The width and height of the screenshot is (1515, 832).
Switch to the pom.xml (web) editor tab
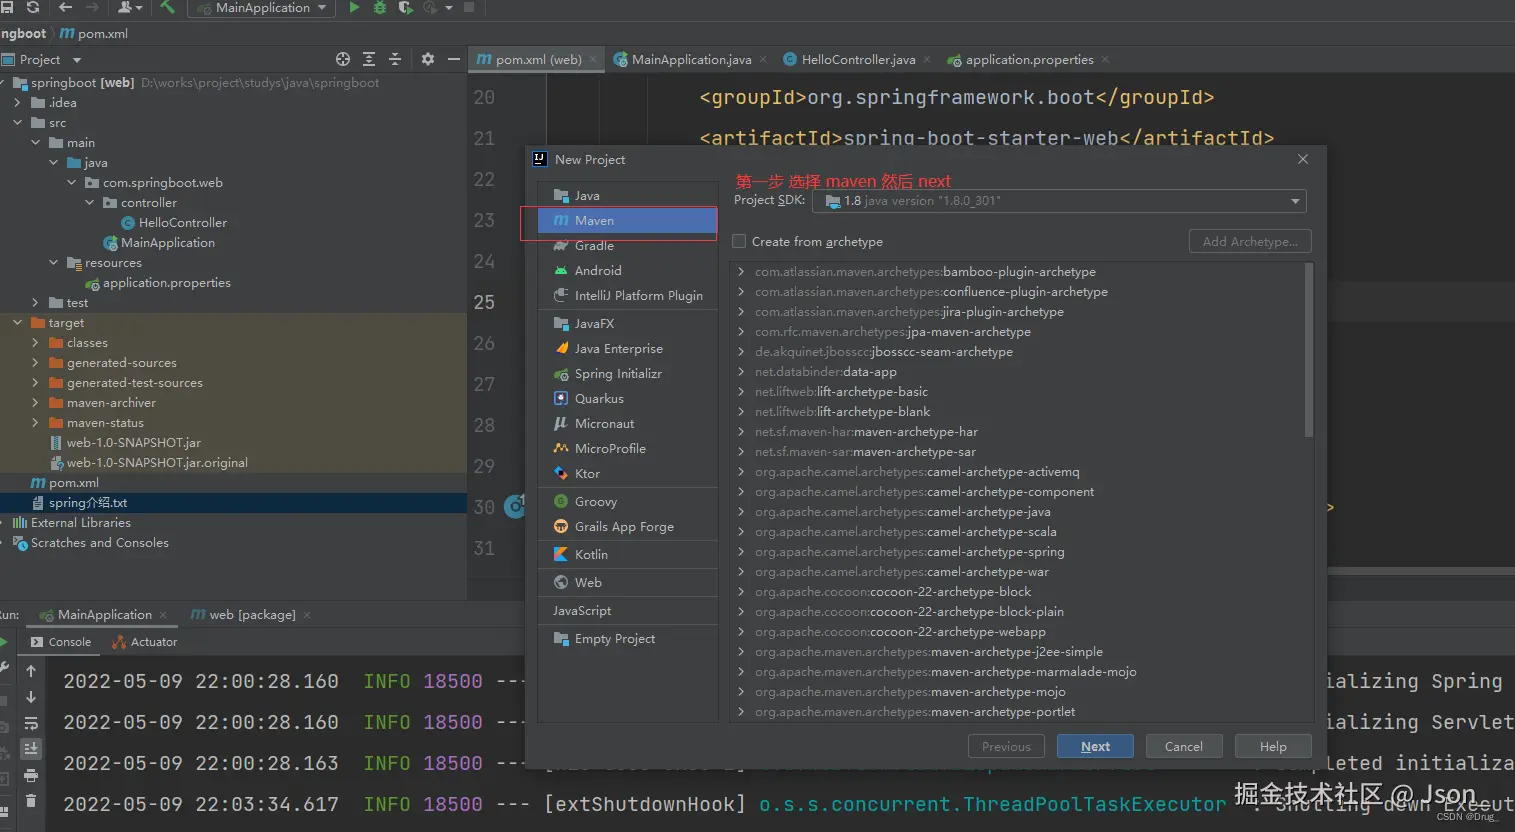pos(537,59)
